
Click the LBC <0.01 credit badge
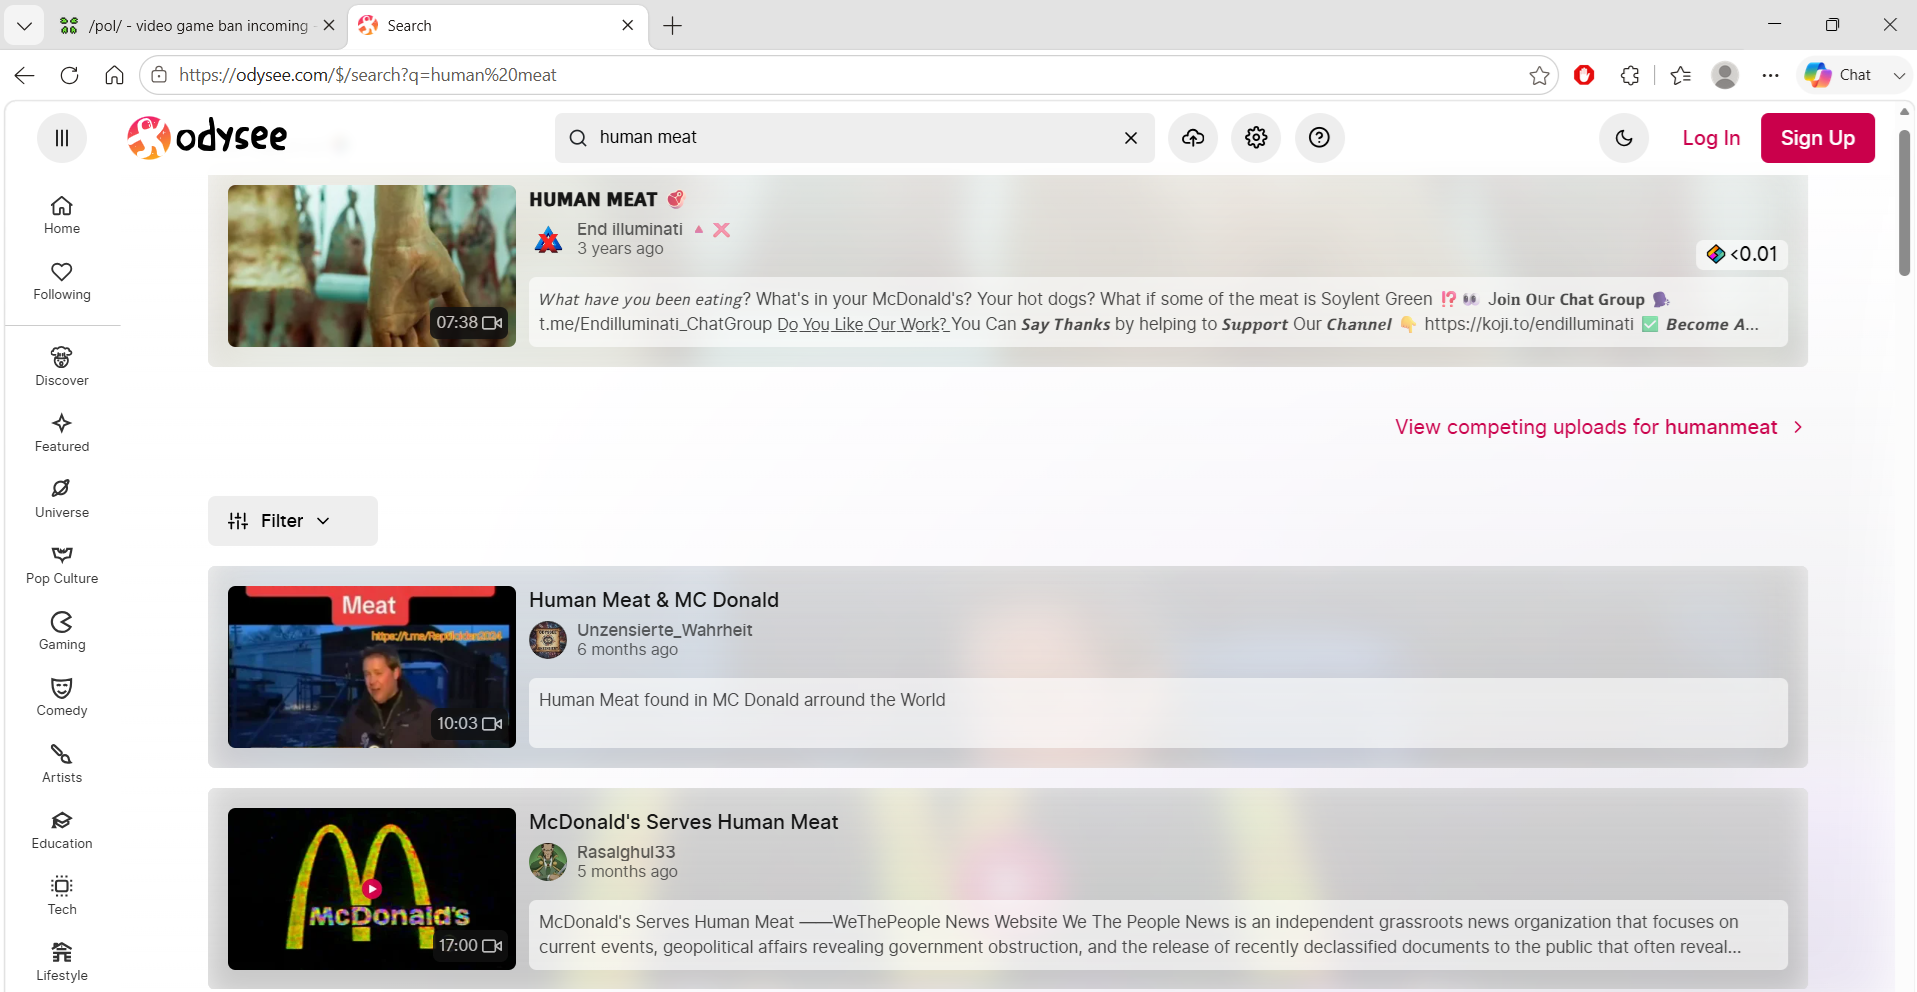tap(1742, 254)
